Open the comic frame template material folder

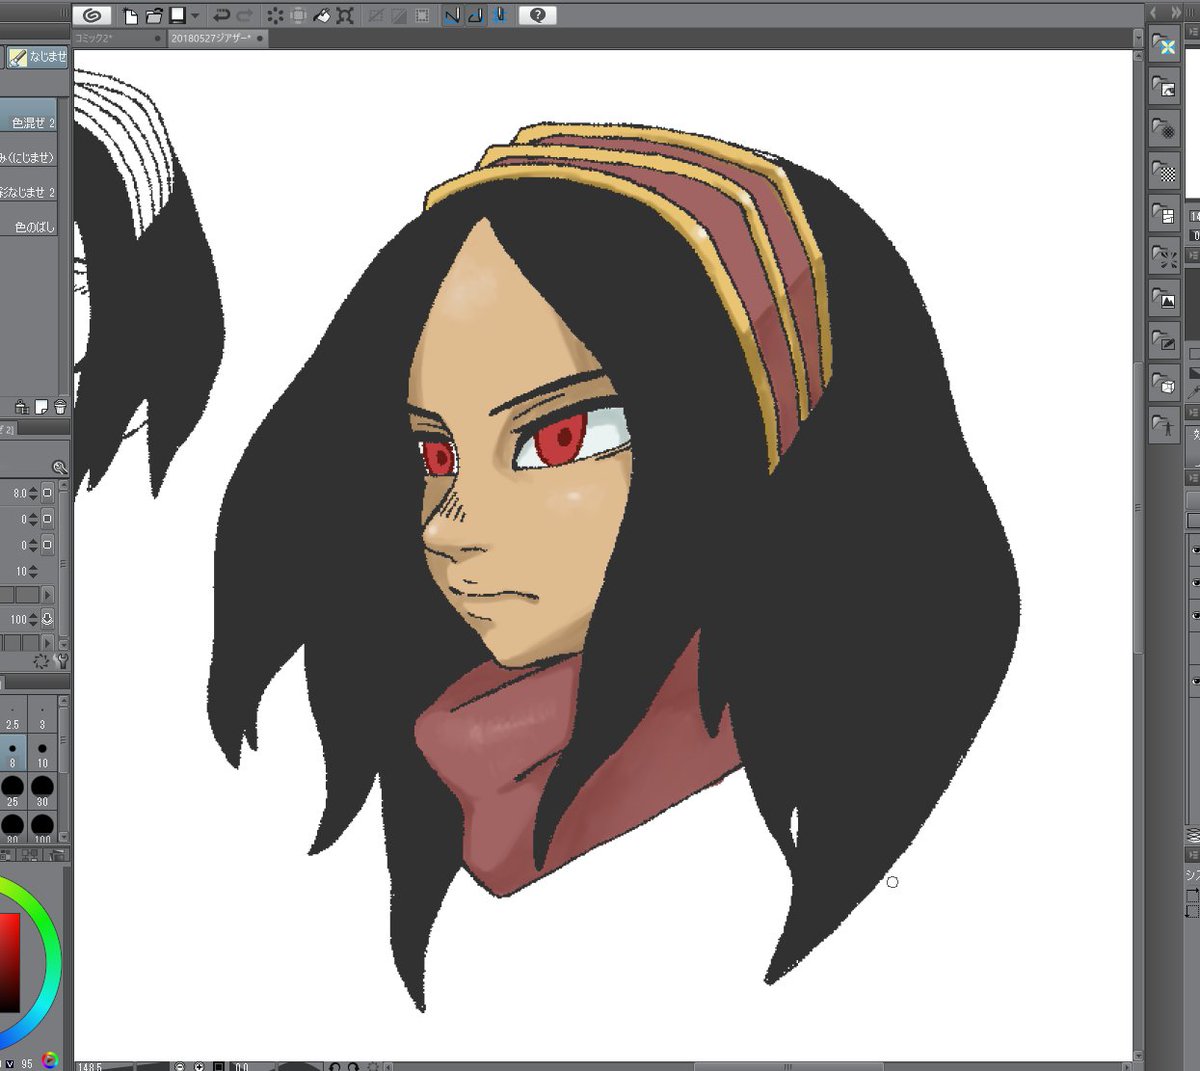(1164, 214)
